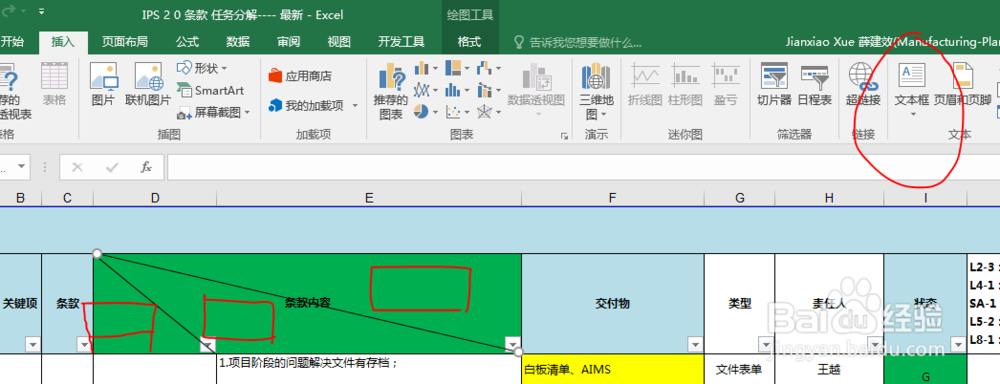Insert a 文本框 text box
The image size is (1000, 384).
click(x=912, y=89)
